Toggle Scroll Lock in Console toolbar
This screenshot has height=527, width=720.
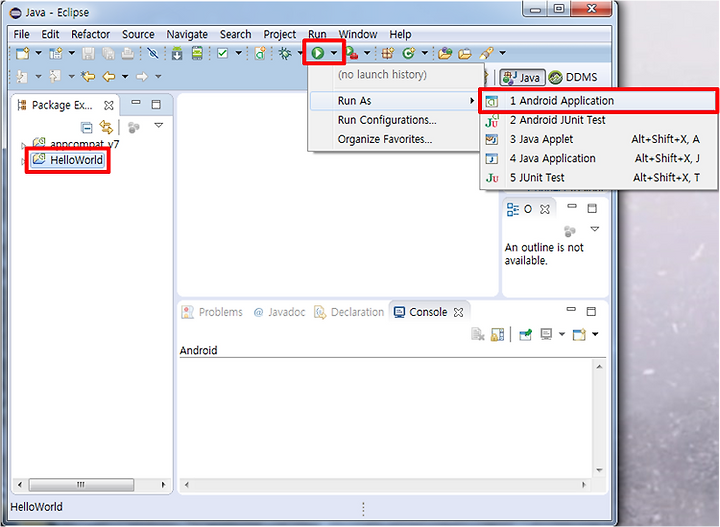(497, 335)
